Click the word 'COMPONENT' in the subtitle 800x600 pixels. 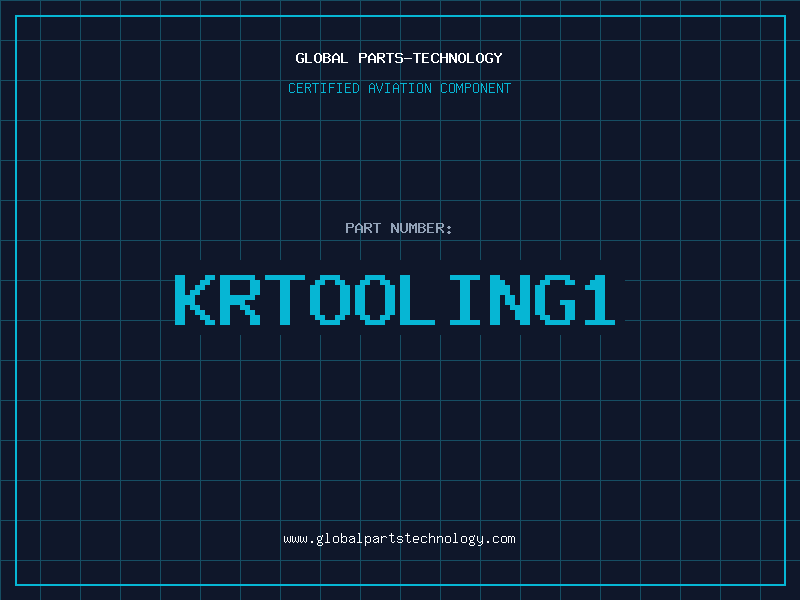click(473, 89)
